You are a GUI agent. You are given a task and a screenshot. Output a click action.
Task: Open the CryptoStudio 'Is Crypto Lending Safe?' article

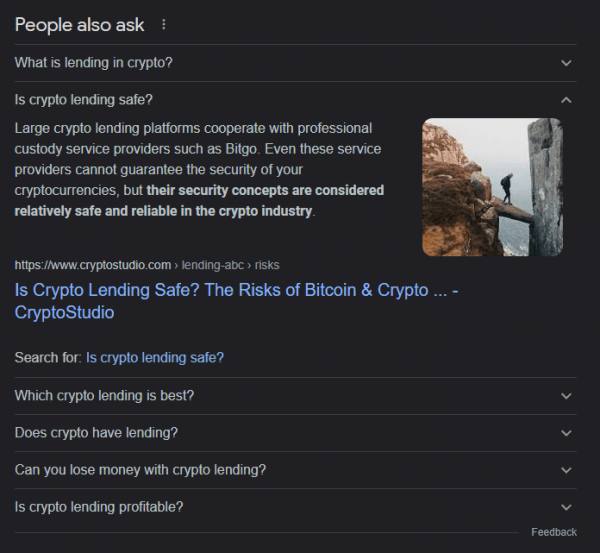click(236, 301)
